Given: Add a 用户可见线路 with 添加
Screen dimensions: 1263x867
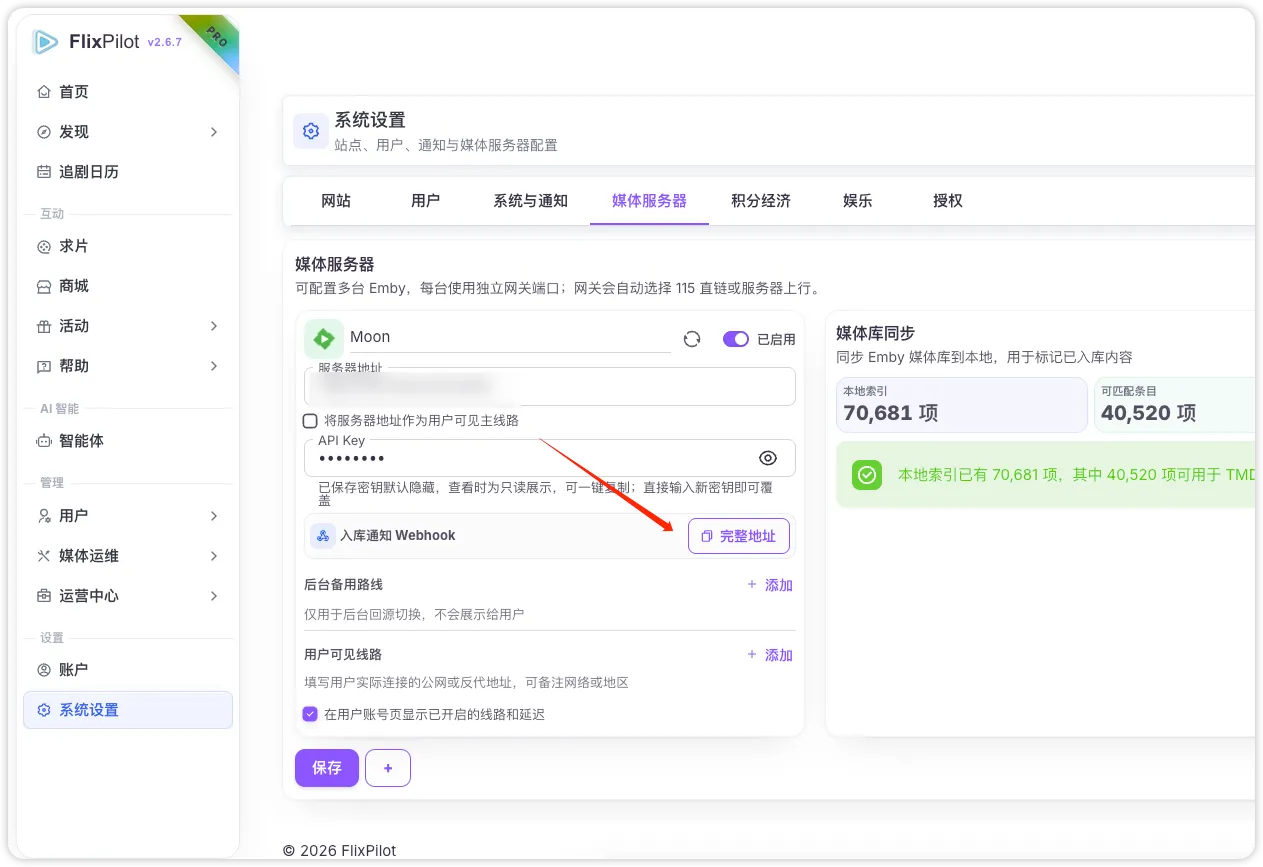Looking at the screenshot, I should (770, 655).
